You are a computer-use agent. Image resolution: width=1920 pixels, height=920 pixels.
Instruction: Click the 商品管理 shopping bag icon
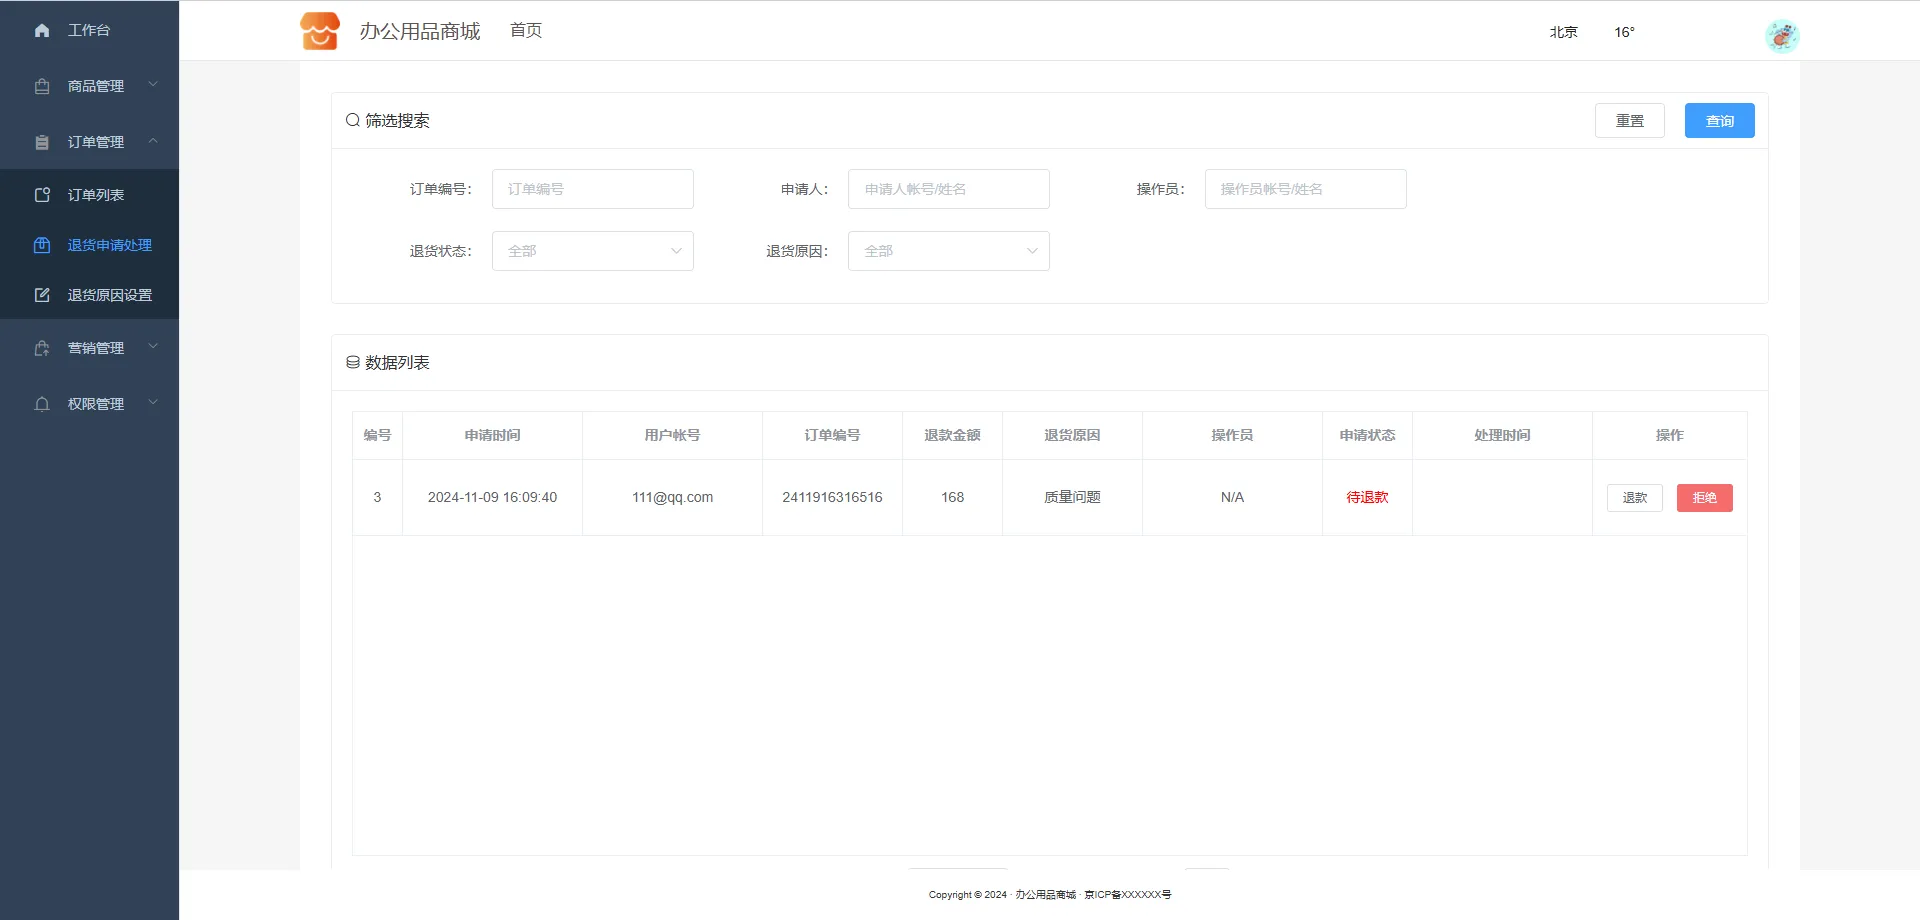click(x=42, y=87)
